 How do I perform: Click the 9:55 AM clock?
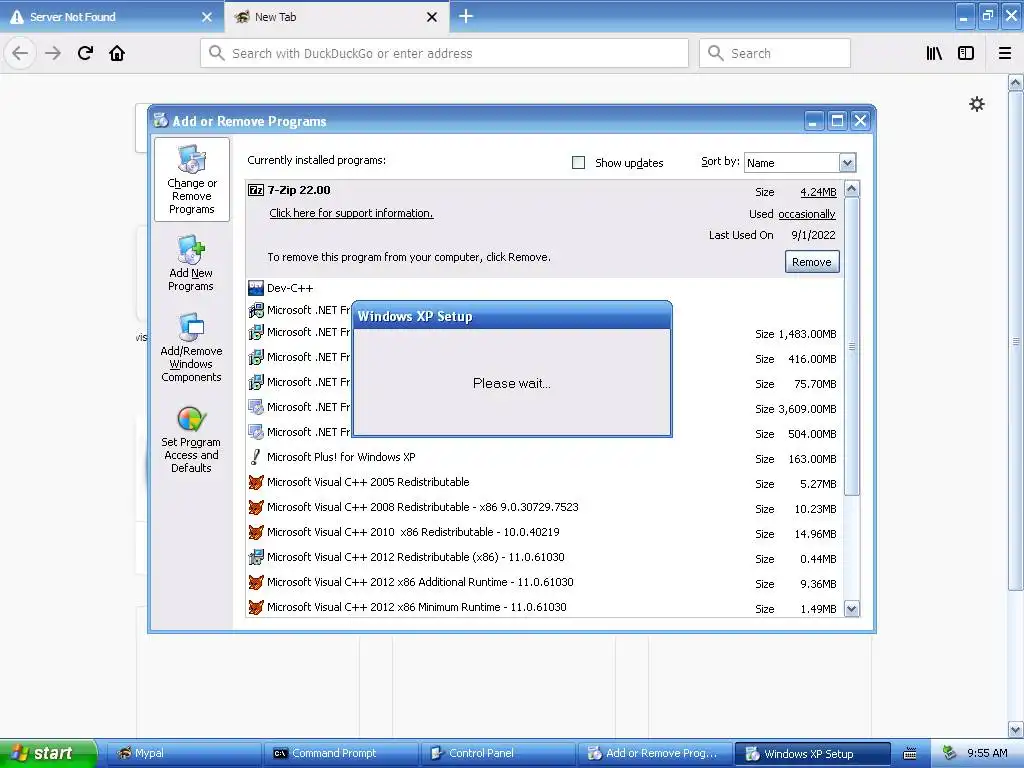point(987,753)
